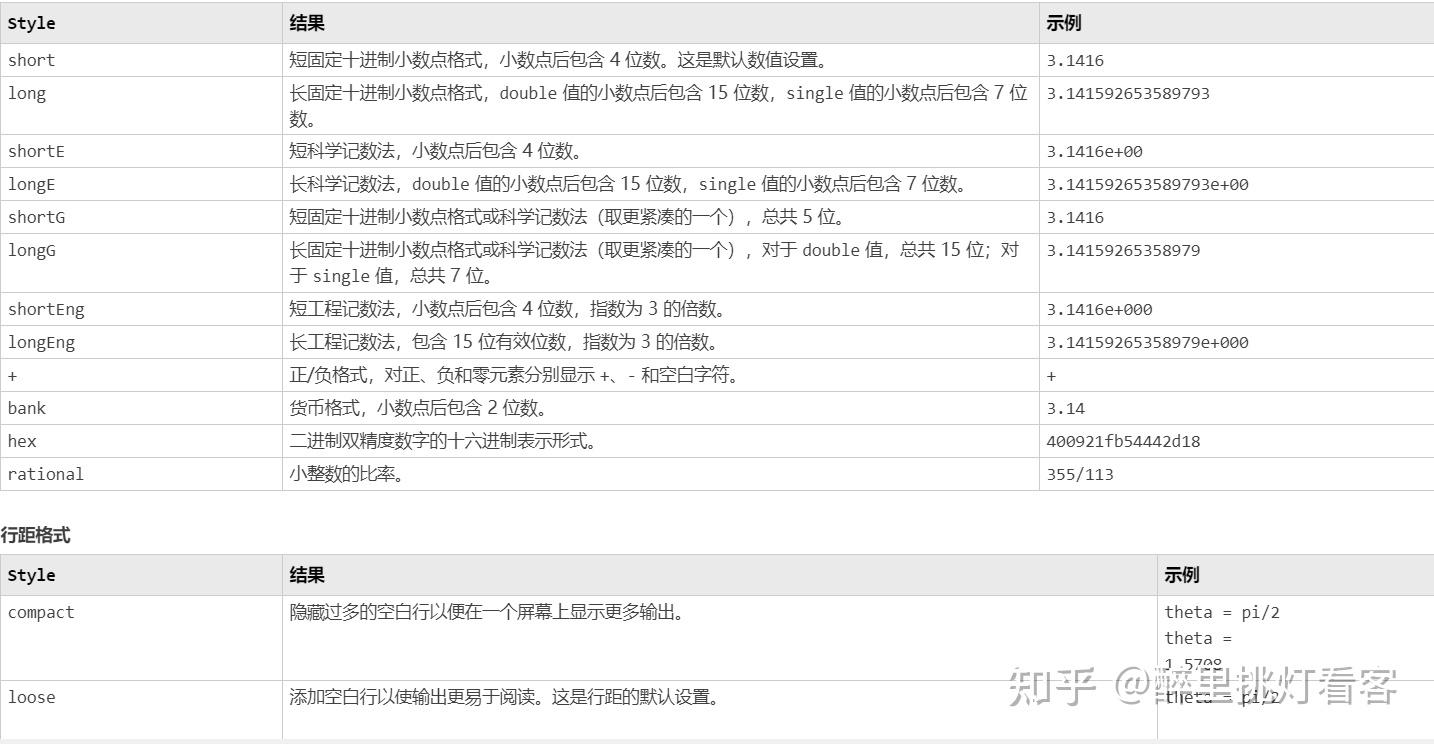Screen dimensions: 1434x744
Task: Select the shortEng row
Action: (46, 309)
